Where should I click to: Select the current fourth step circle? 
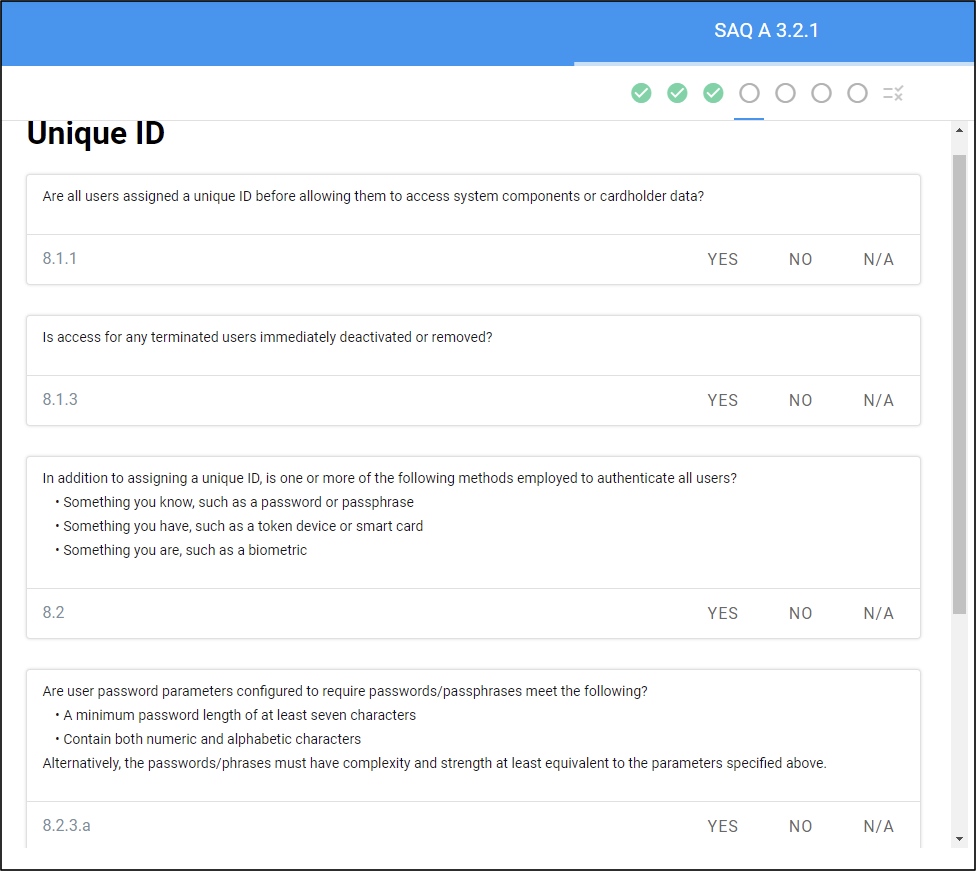click(749, 93)
